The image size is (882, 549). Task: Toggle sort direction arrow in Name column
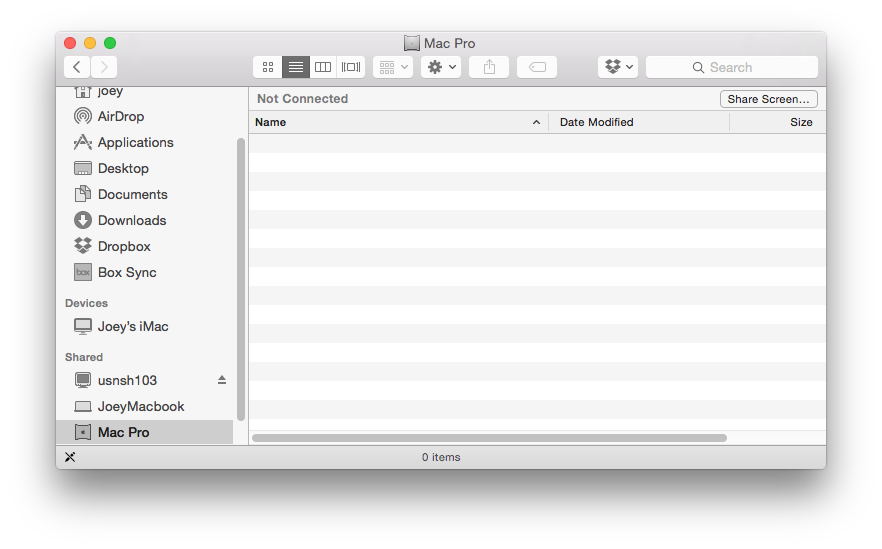tap(536, 122)
